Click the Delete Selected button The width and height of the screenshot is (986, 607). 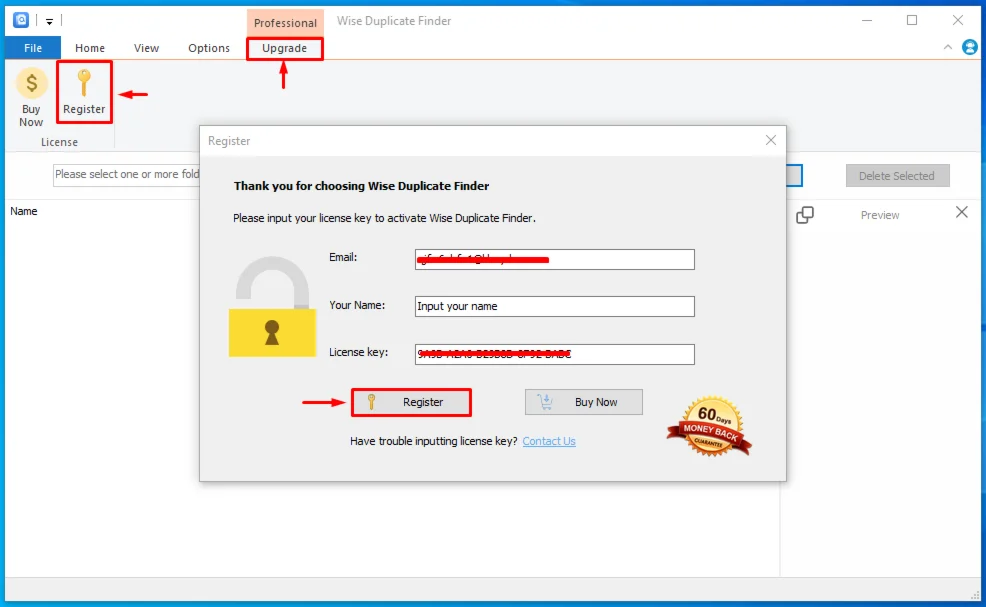tap(897, 175)
